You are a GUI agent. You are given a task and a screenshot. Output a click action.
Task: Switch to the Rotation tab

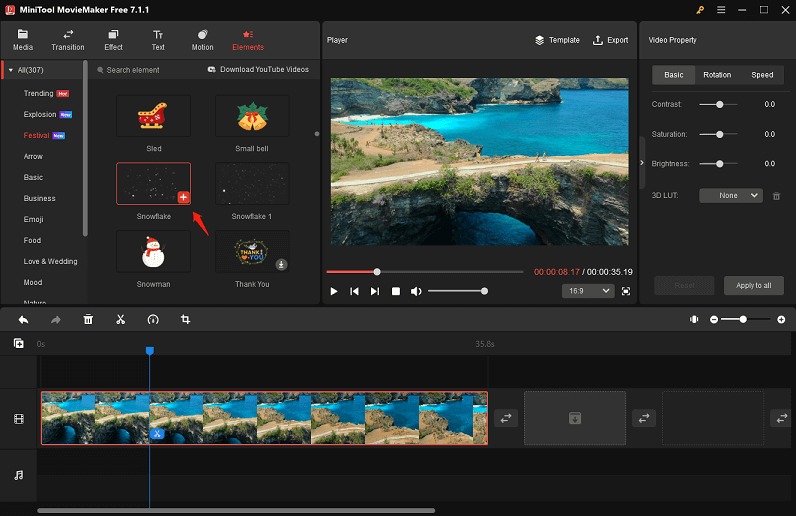pos(717,75)
